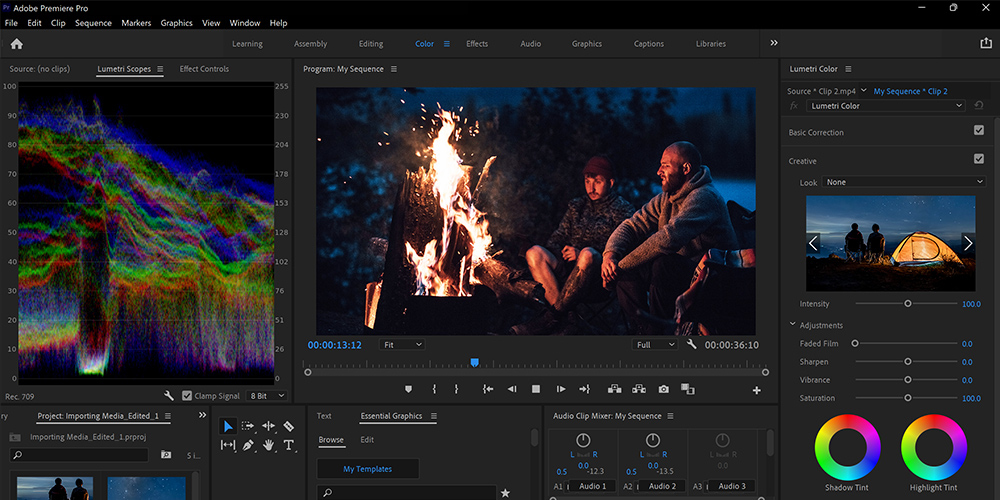Switch to the Editing workspace
1000x500 pixels.
[x=371, y=44]
